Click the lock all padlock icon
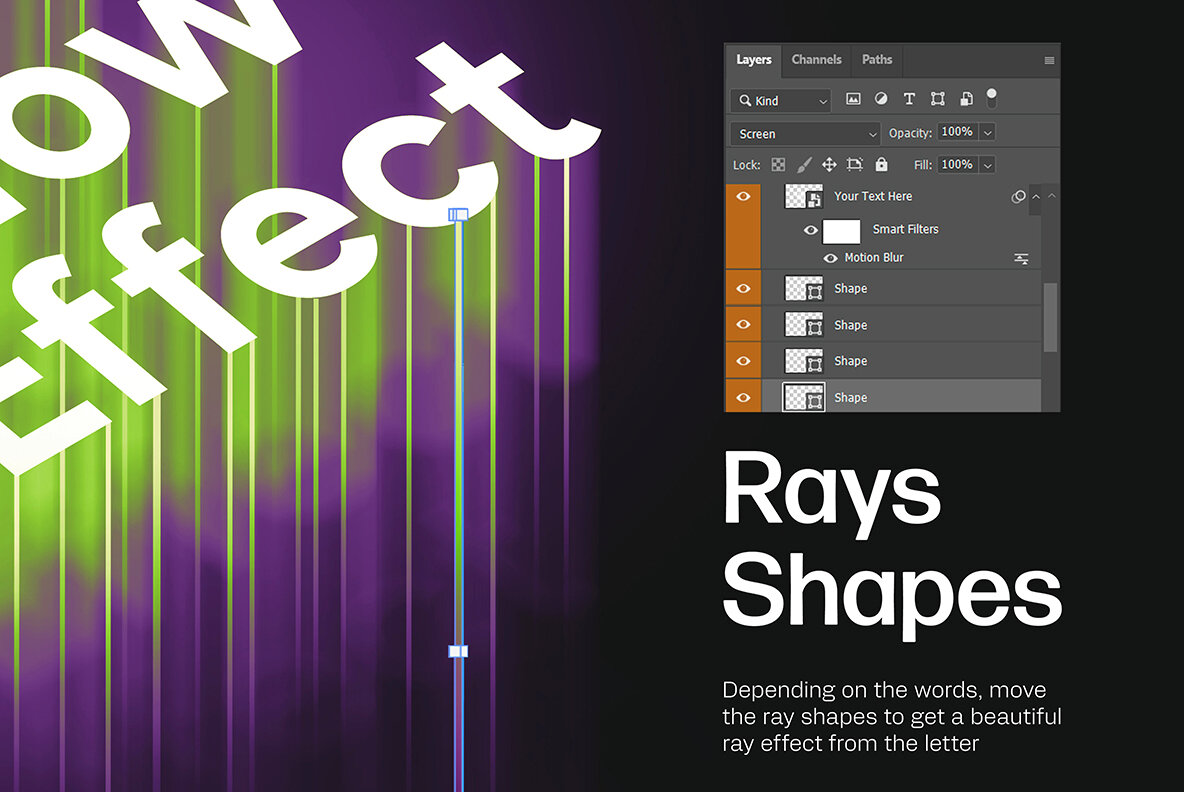Screen dimensions: 1184x792 881,164
